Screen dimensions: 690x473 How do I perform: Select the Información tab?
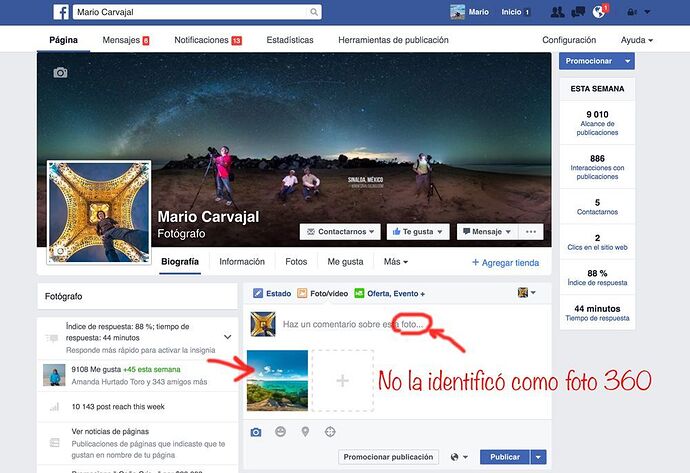(x=242, y=261)
